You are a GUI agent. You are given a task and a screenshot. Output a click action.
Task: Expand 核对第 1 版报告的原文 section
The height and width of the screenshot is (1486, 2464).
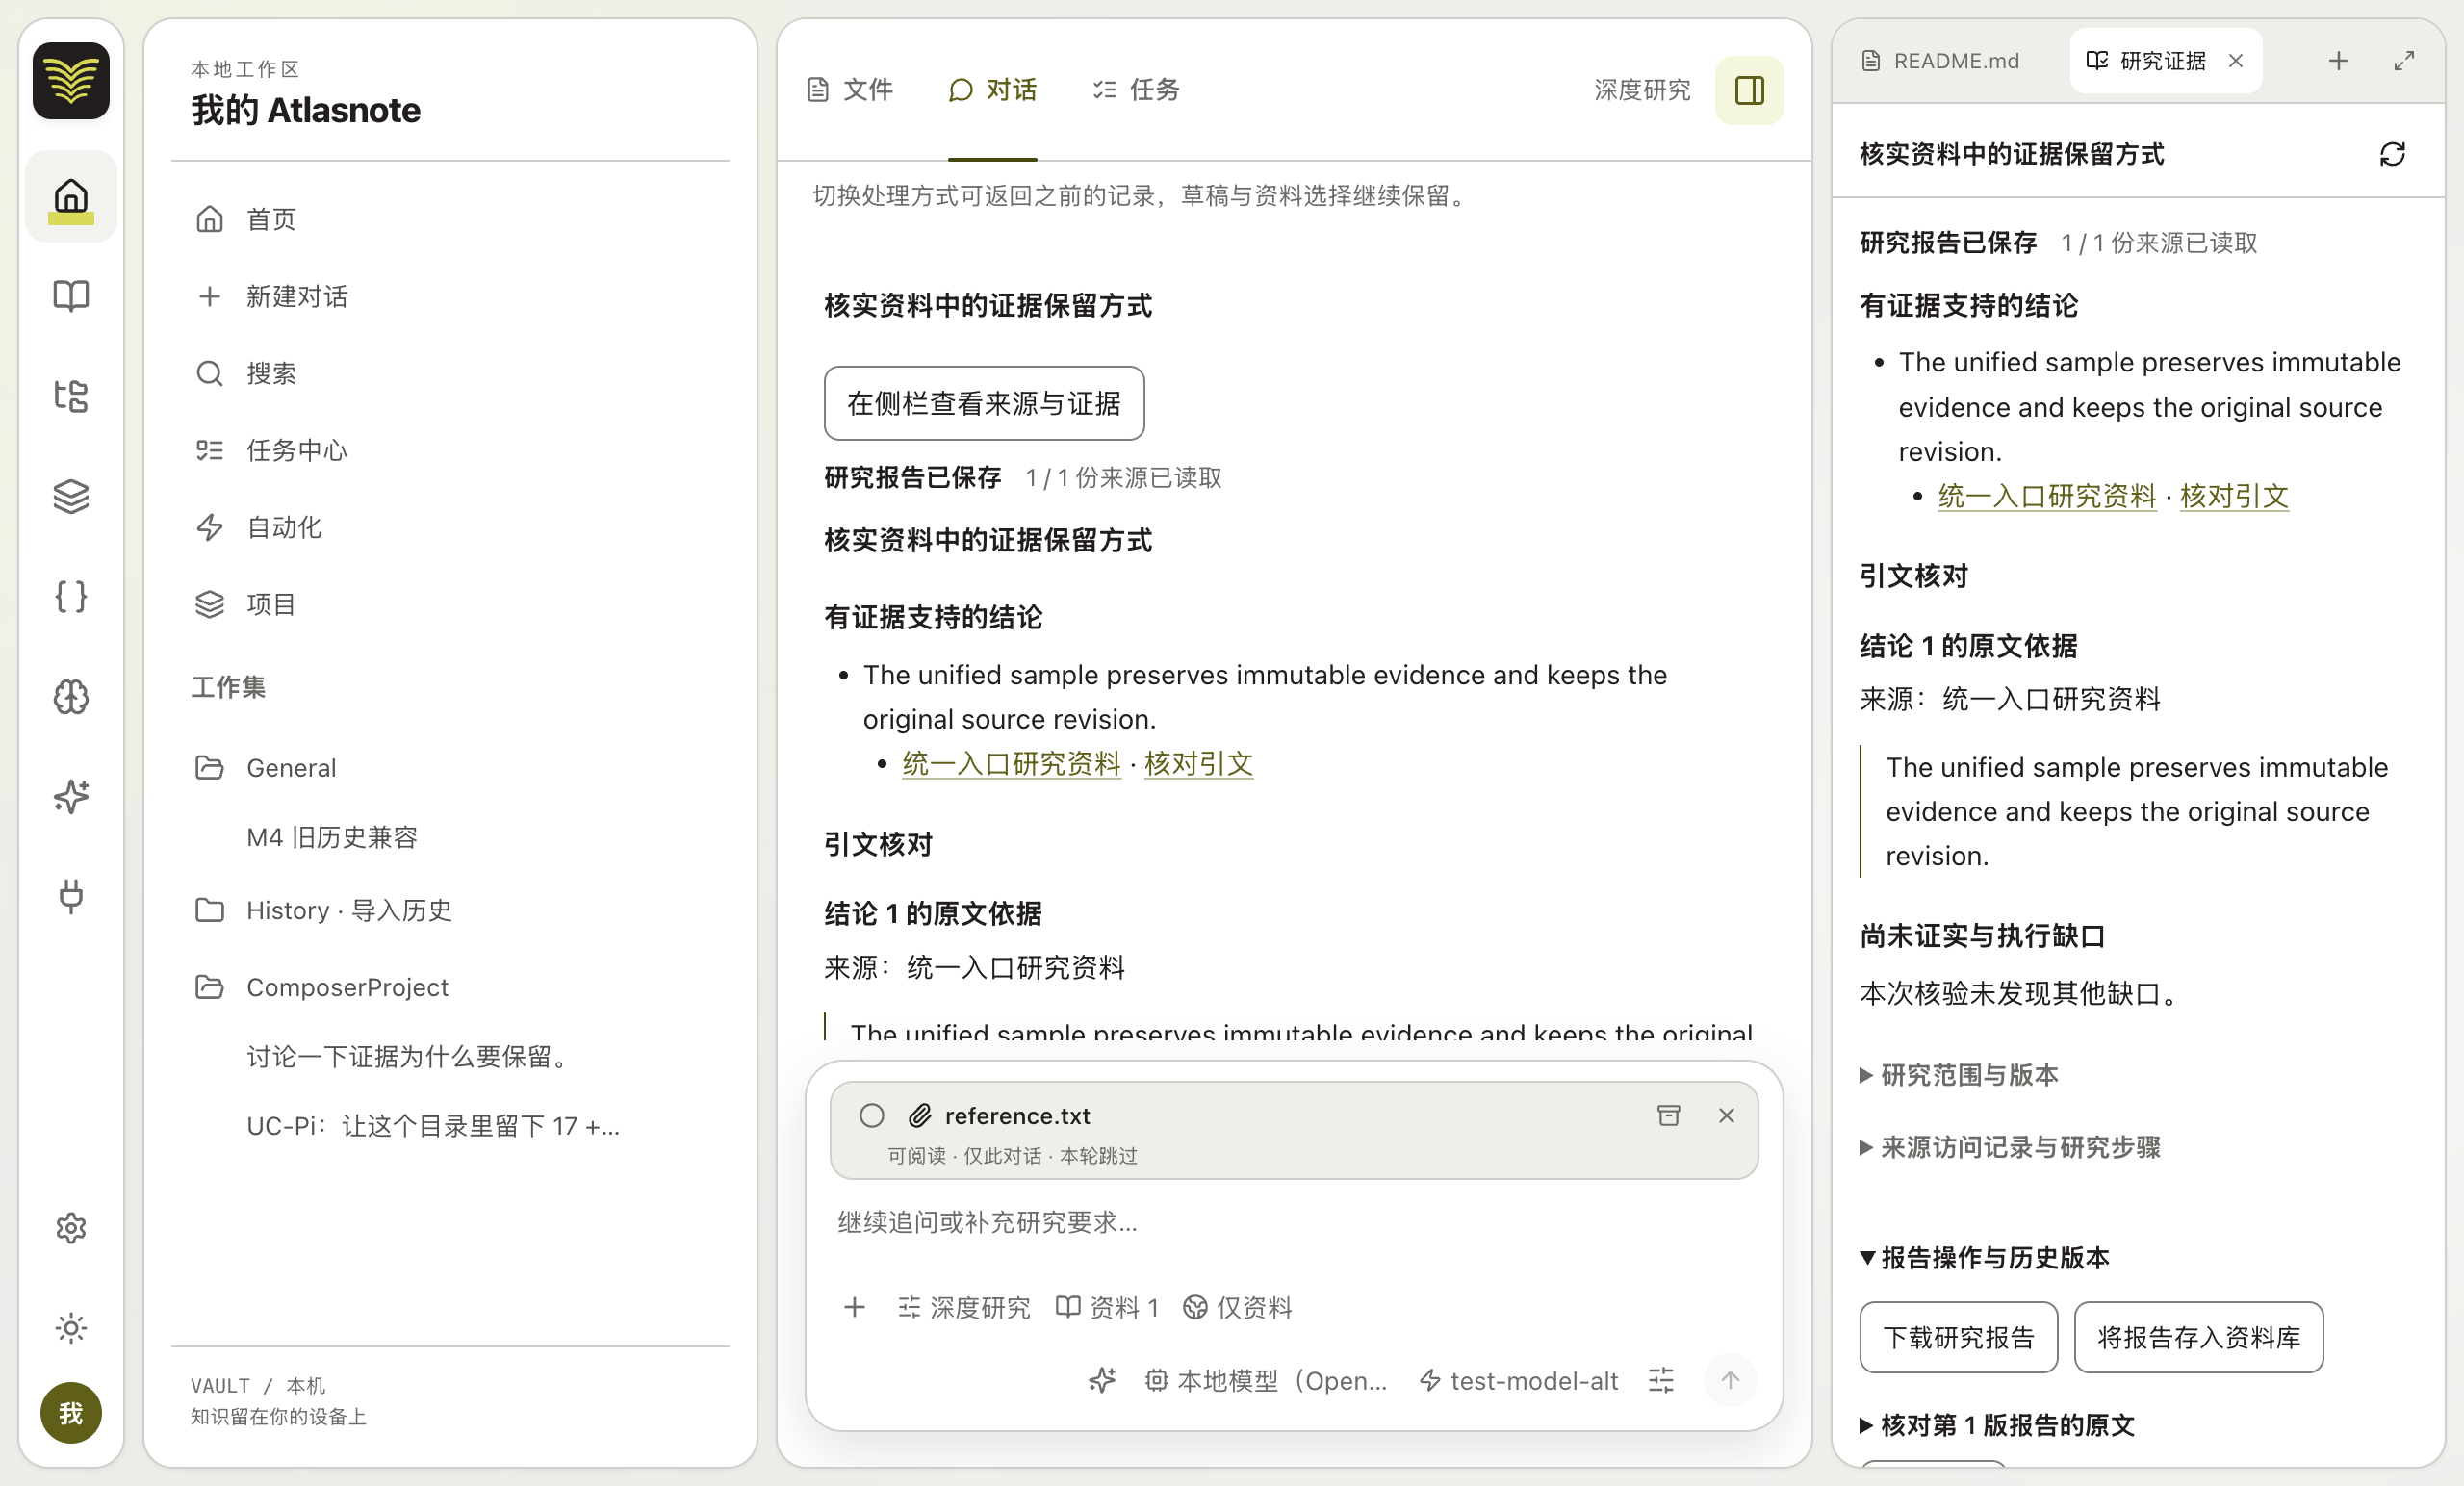coord(1997,1425)
